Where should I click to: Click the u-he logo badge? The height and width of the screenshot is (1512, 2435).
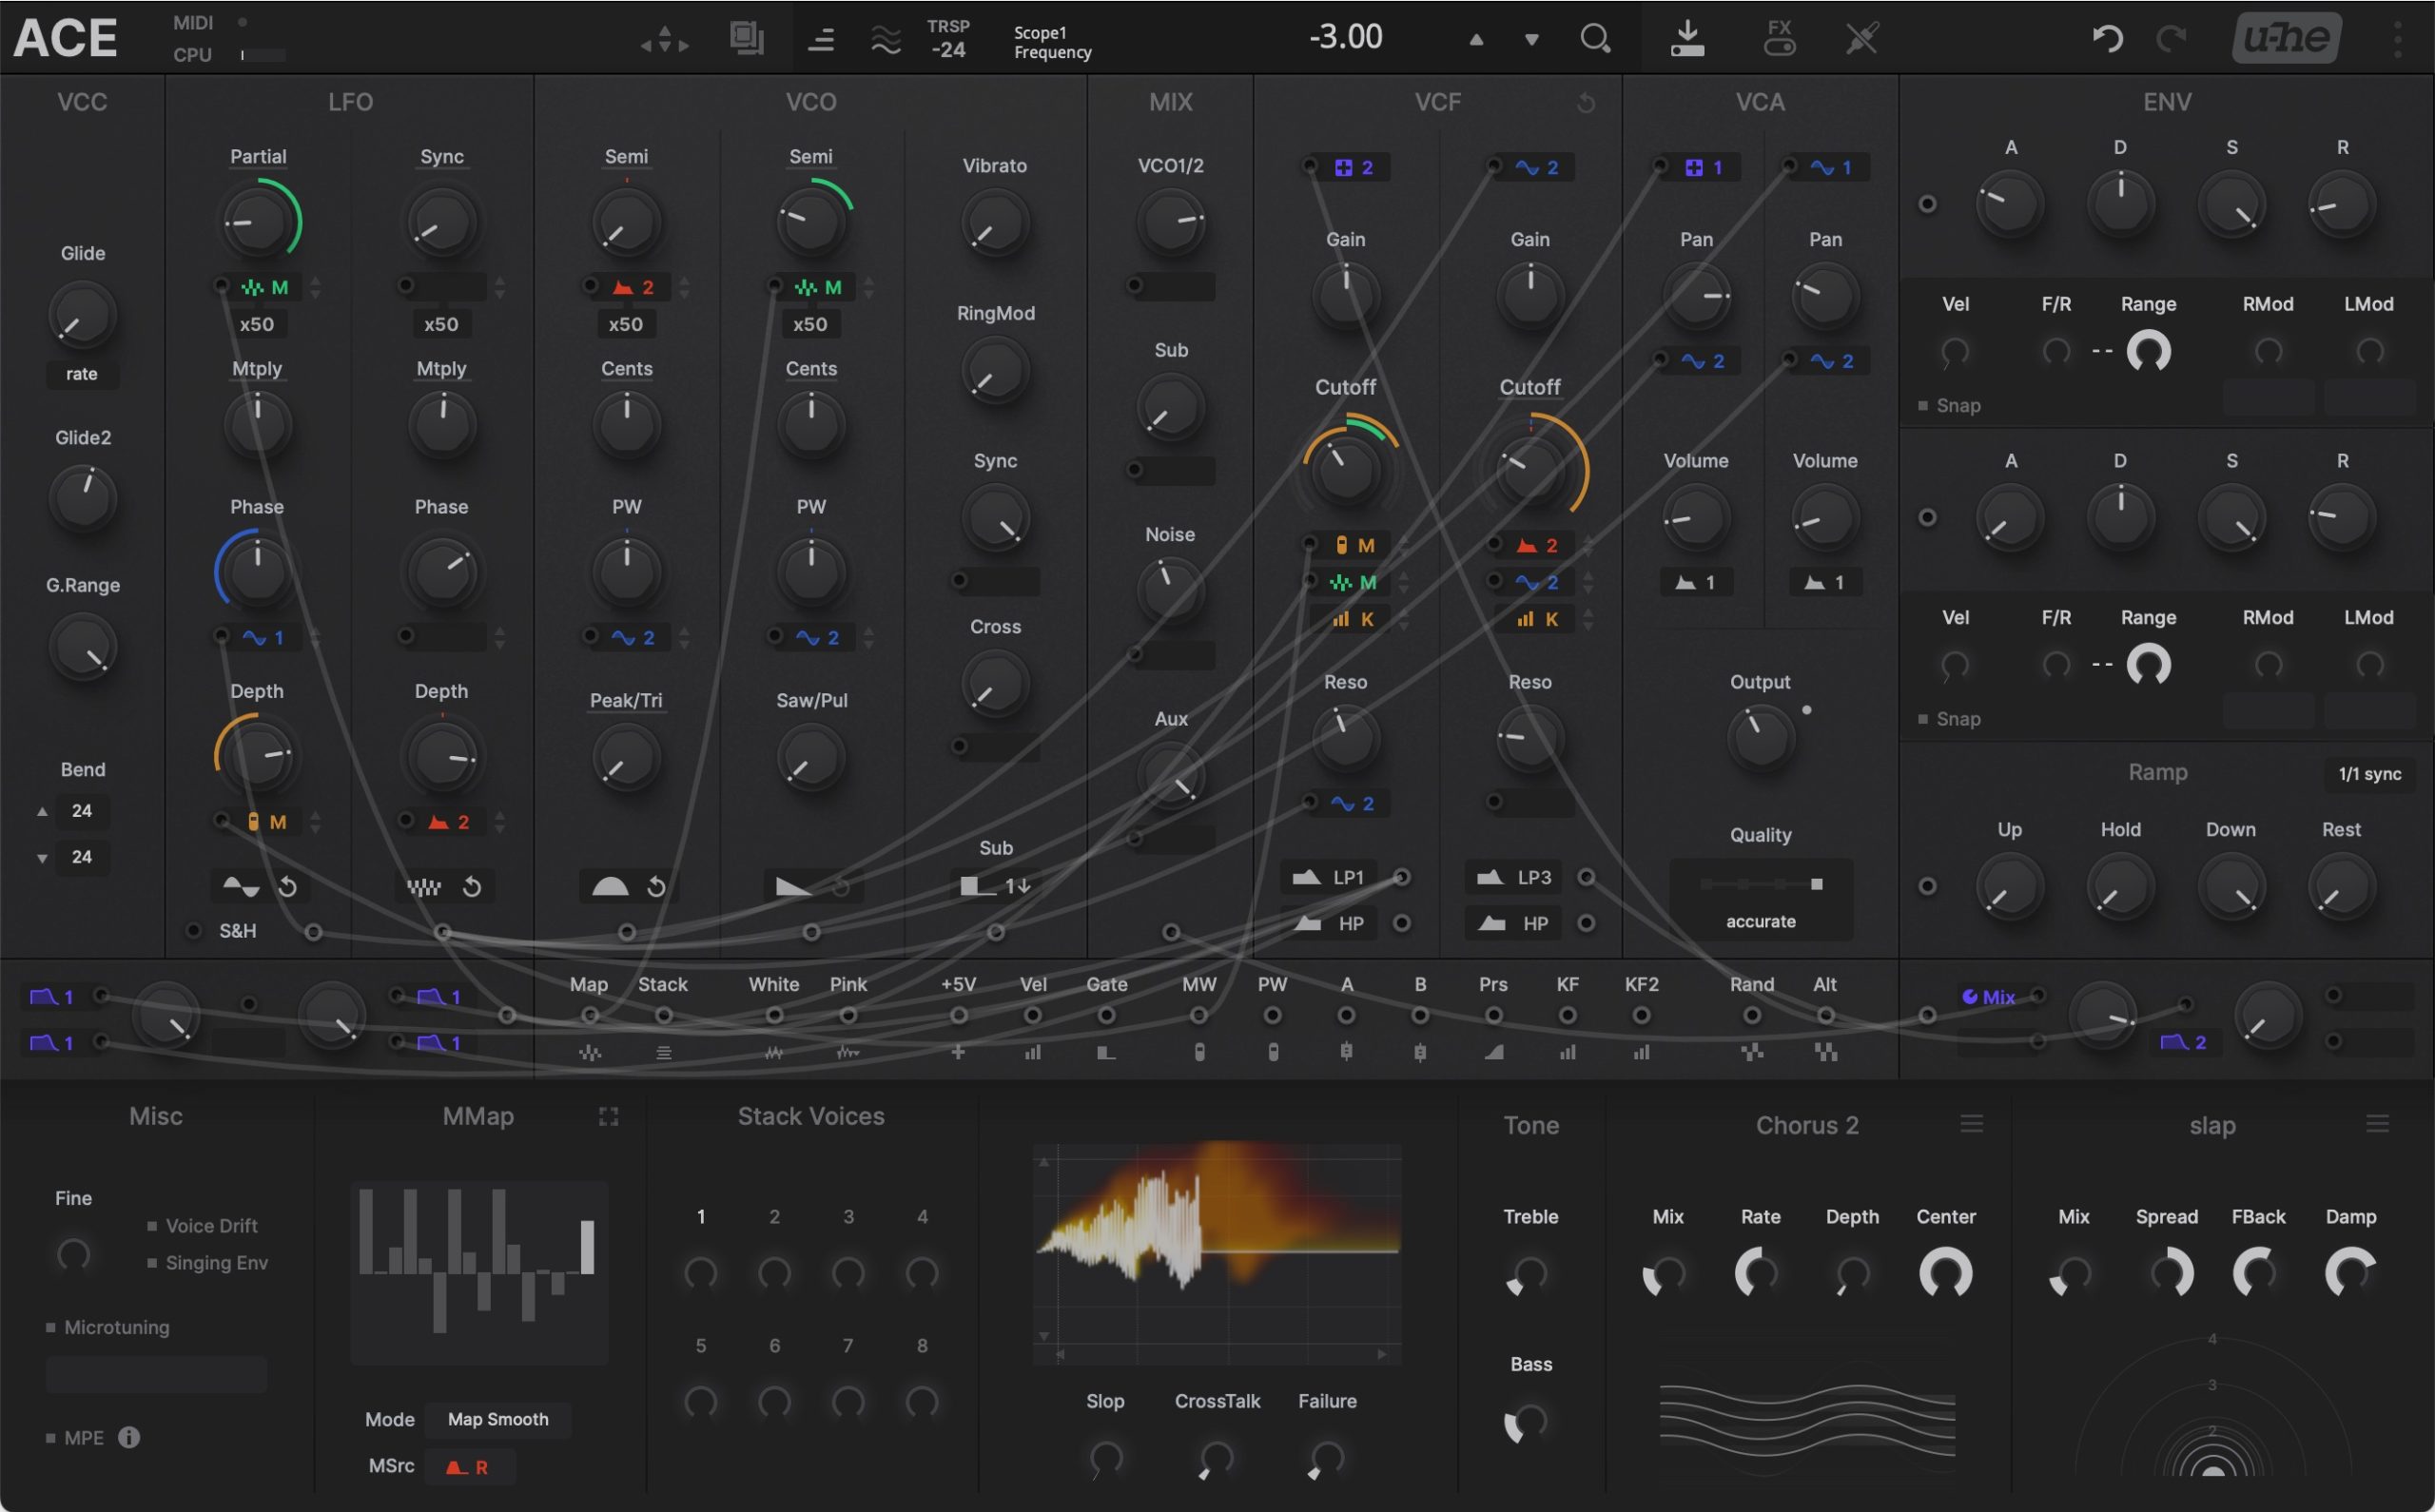[2286, 38]
